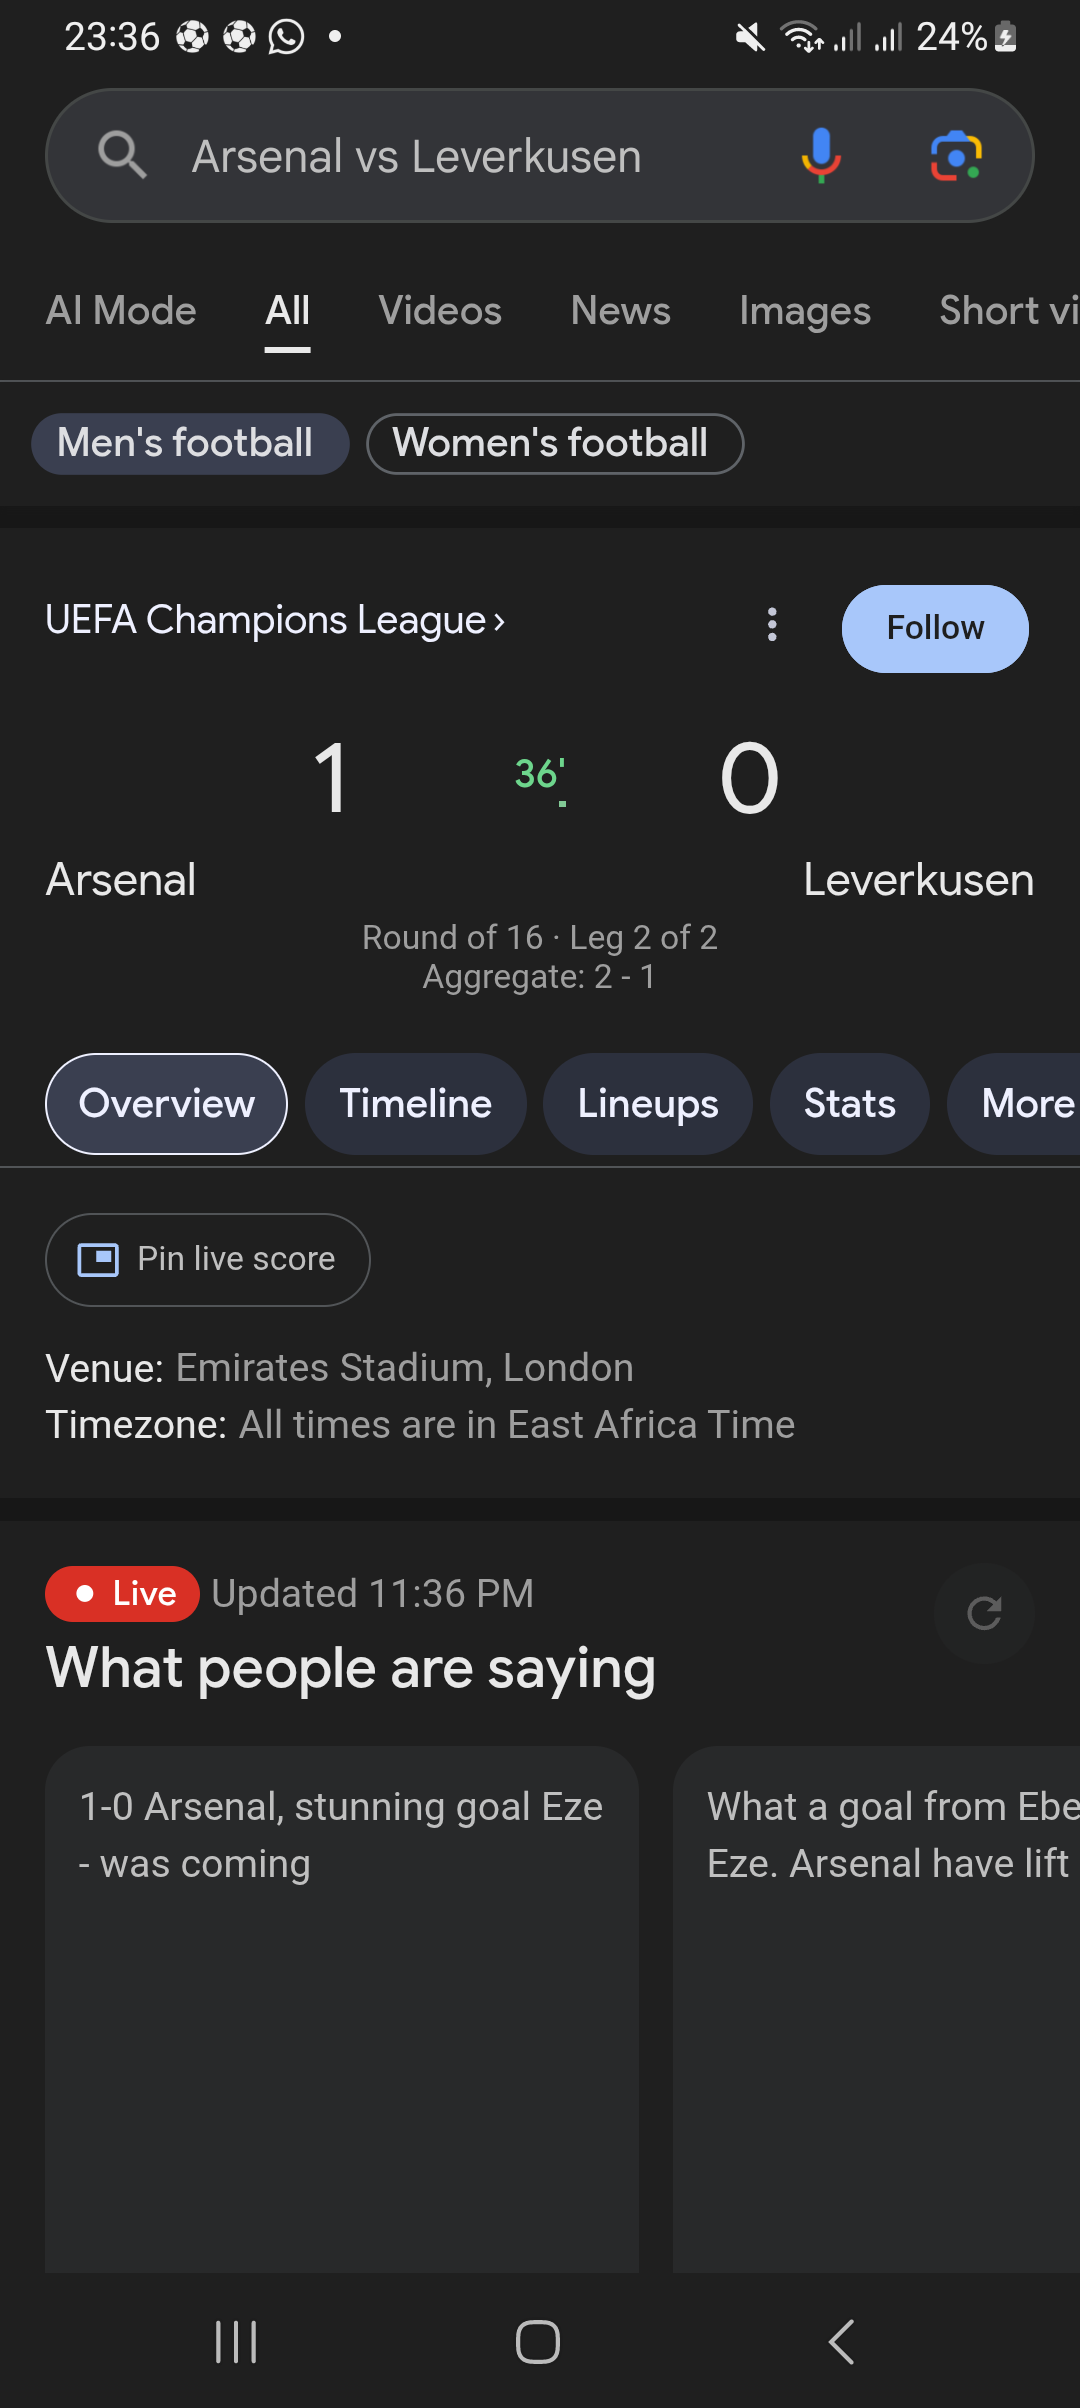
Task: Refresh the live comments feed
Action: pyautogui.click(x=984, y=1613)
